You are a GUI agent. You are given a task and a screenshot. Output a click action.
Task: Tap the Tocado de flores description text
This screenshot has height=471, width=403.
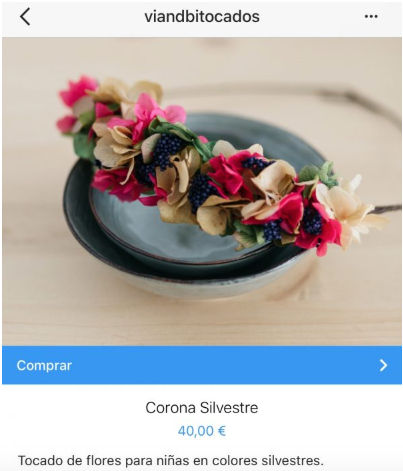tap(170, 461)
